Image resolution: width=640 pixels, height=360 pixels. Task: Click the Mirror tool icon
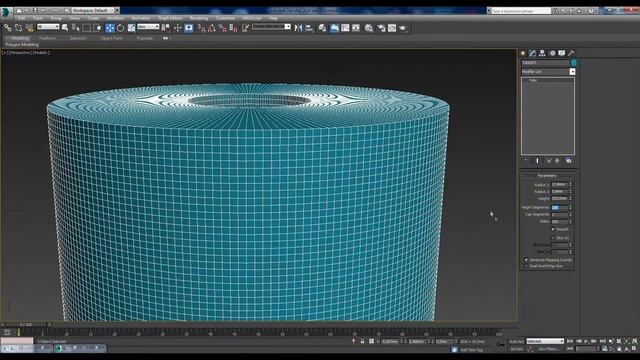click(298, 28)
